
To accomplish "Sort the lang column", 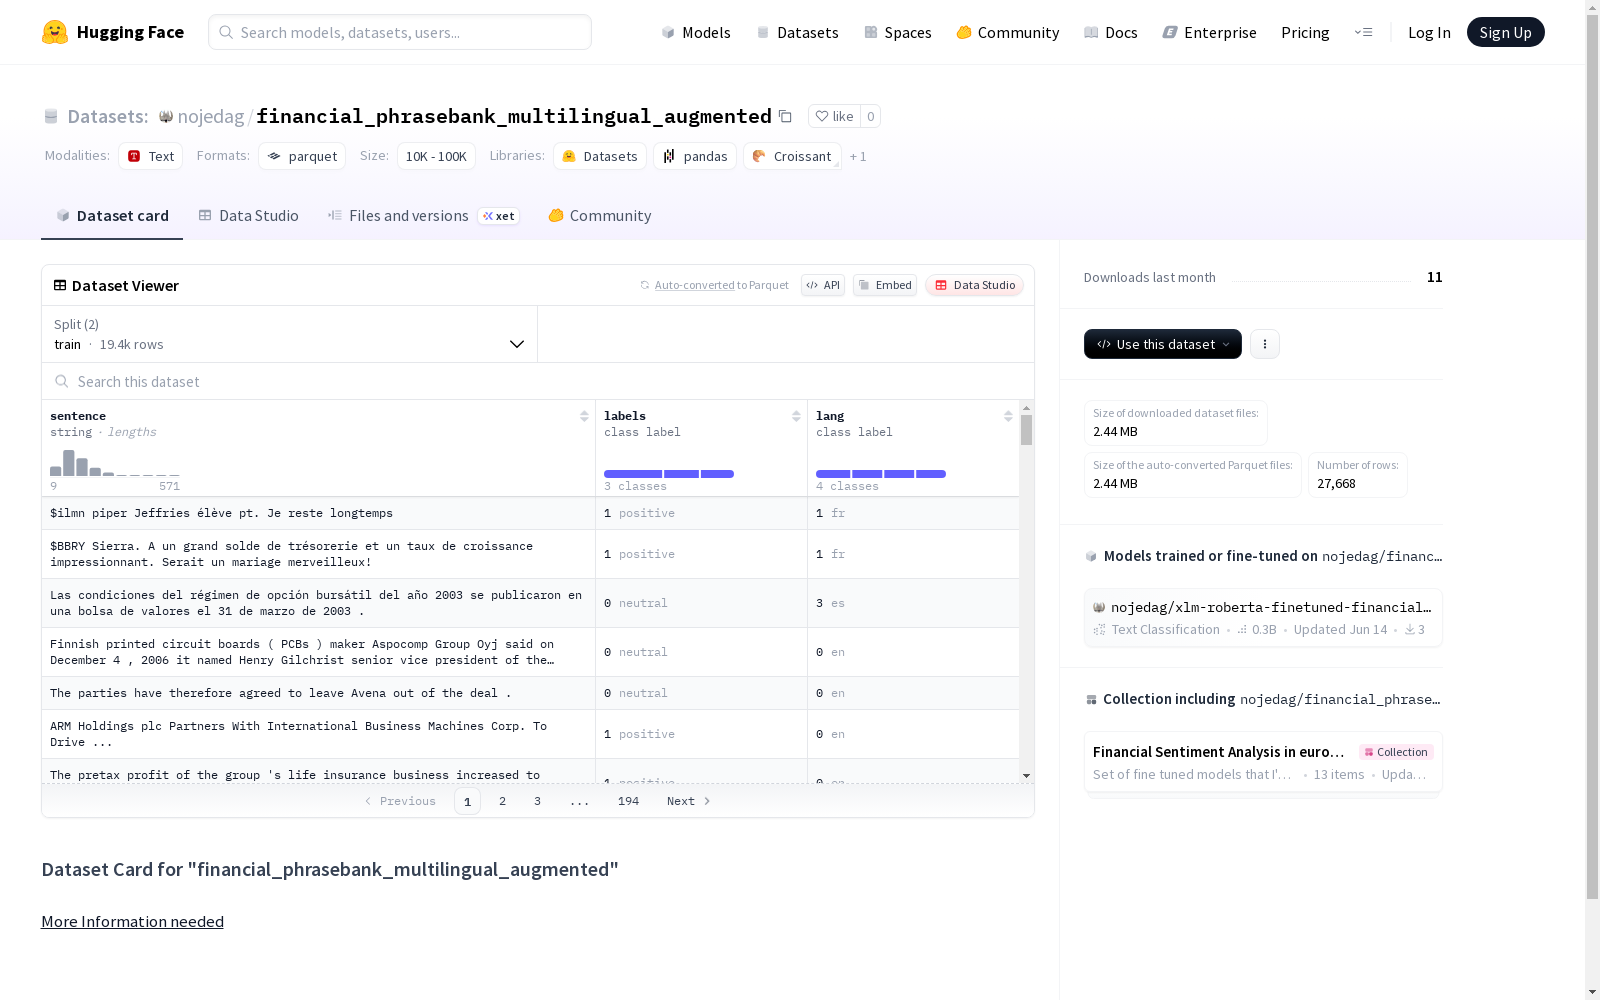I will (1008, 416).
